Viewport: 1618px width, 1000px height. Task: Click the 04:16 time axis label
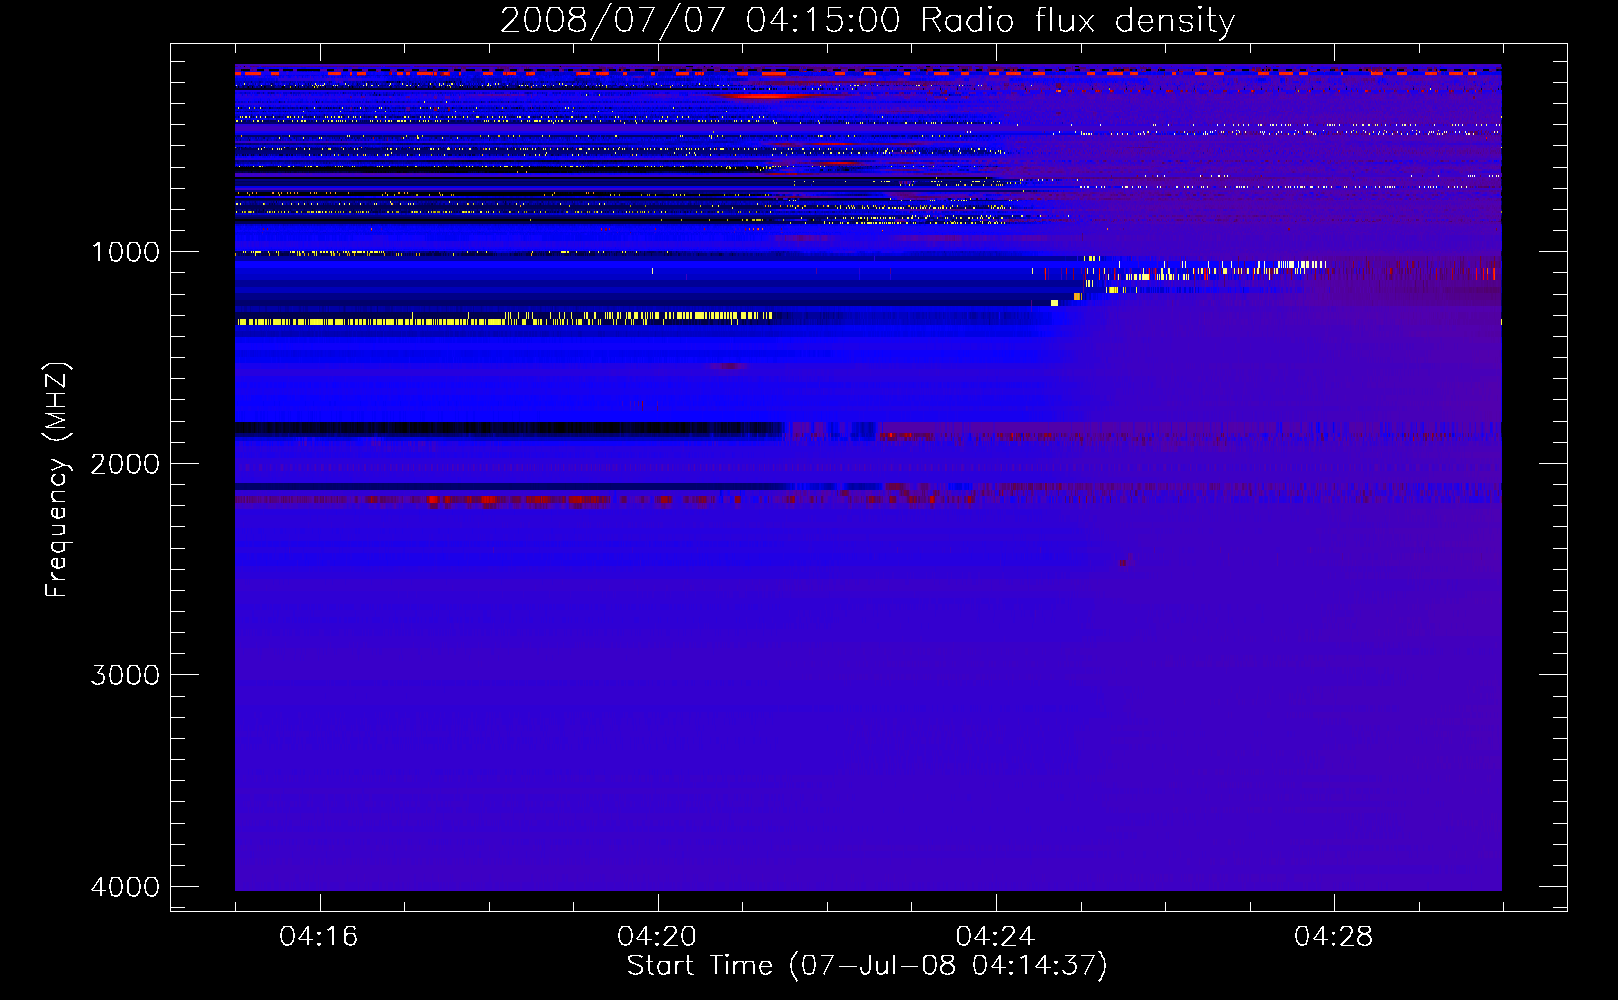point(319,937)
